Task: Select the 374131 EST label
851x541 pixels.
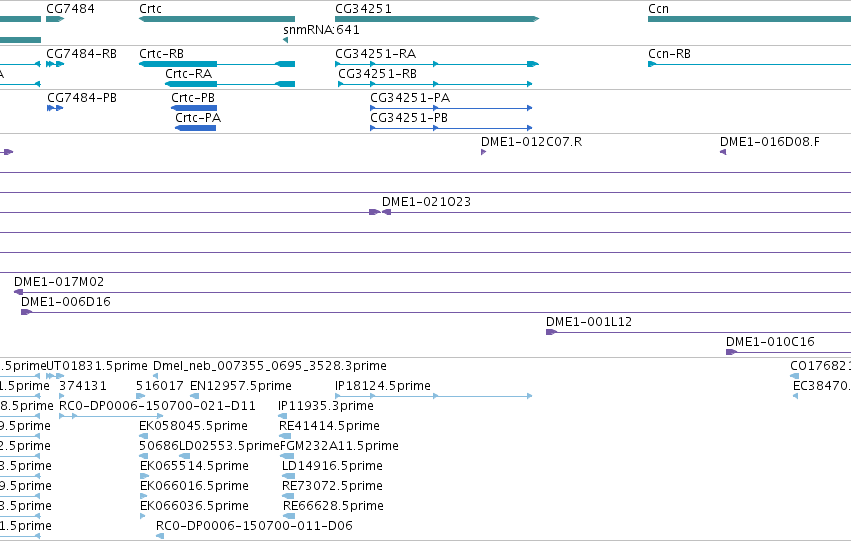Action: tap(83, 386)
